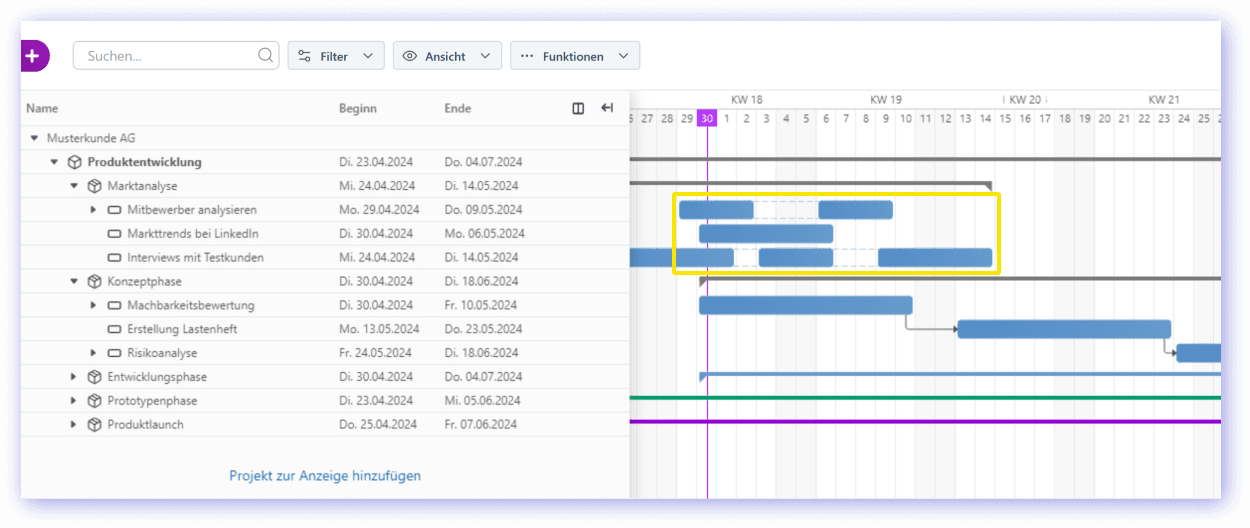Click the magnifier icon in search field
The width and height of the screenshot is (1250, 528).
click(266, 56)
